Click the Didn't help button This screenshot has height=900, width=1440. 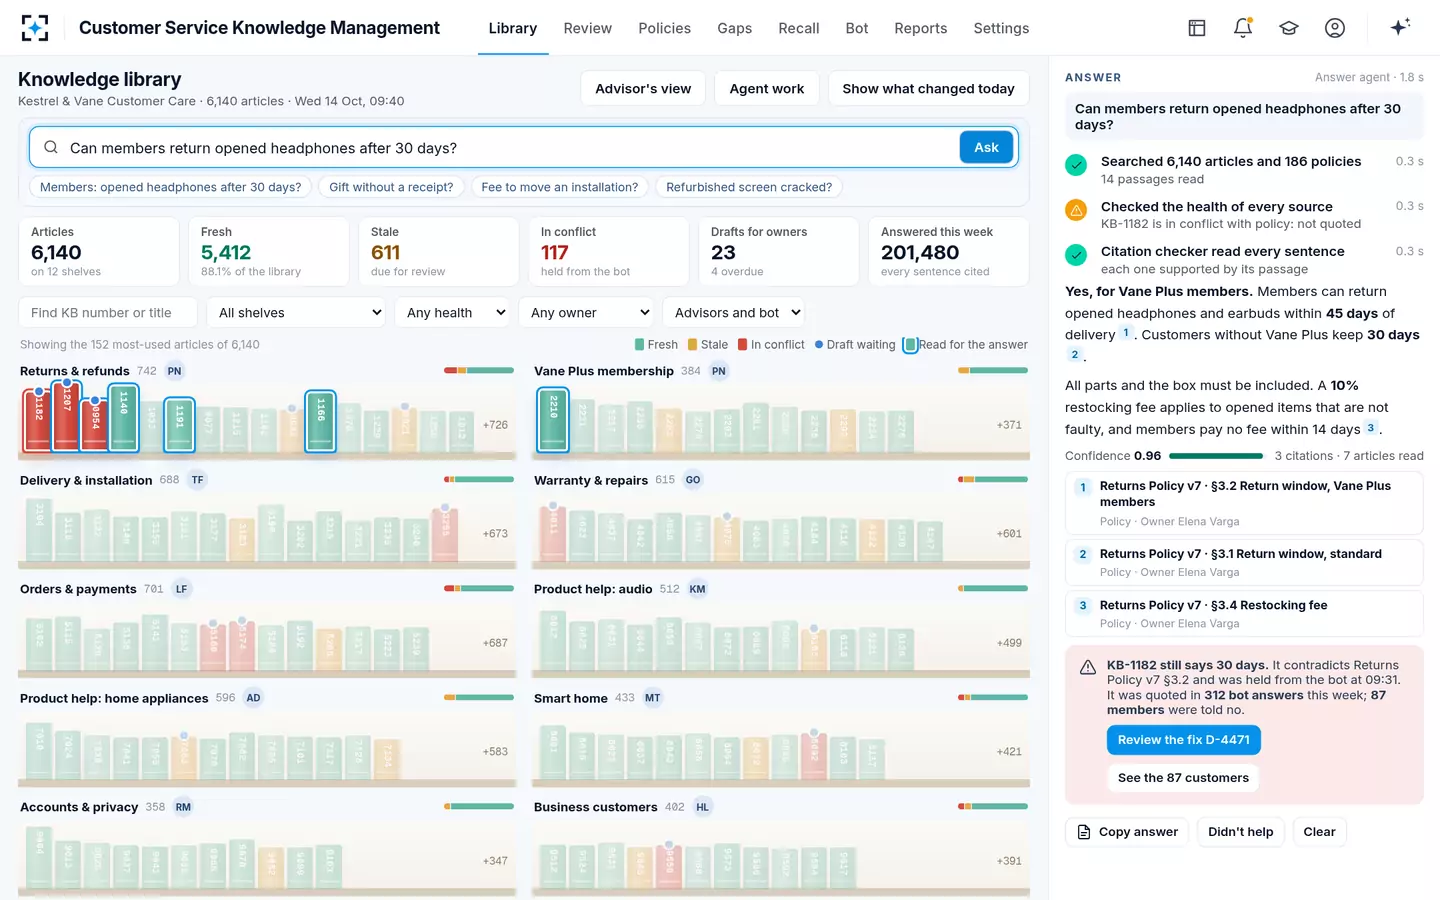click(1240, 832)
